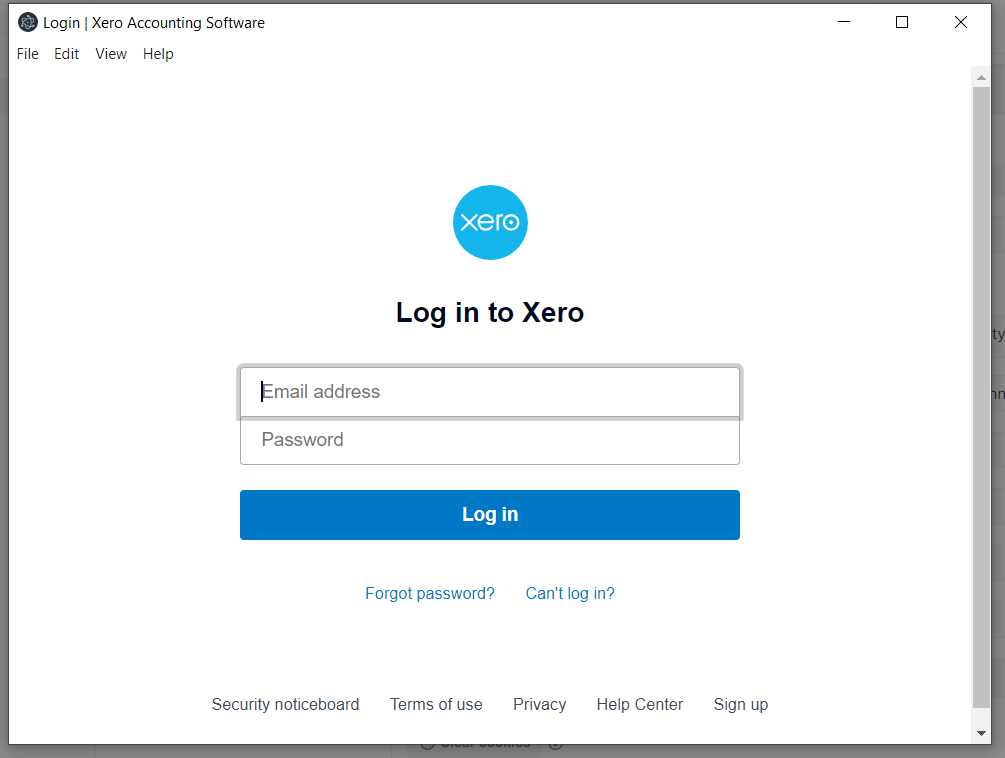Click the vertical scrollbar thumb
Viewport: 1005px width, 758px height.
click(981, 397)
